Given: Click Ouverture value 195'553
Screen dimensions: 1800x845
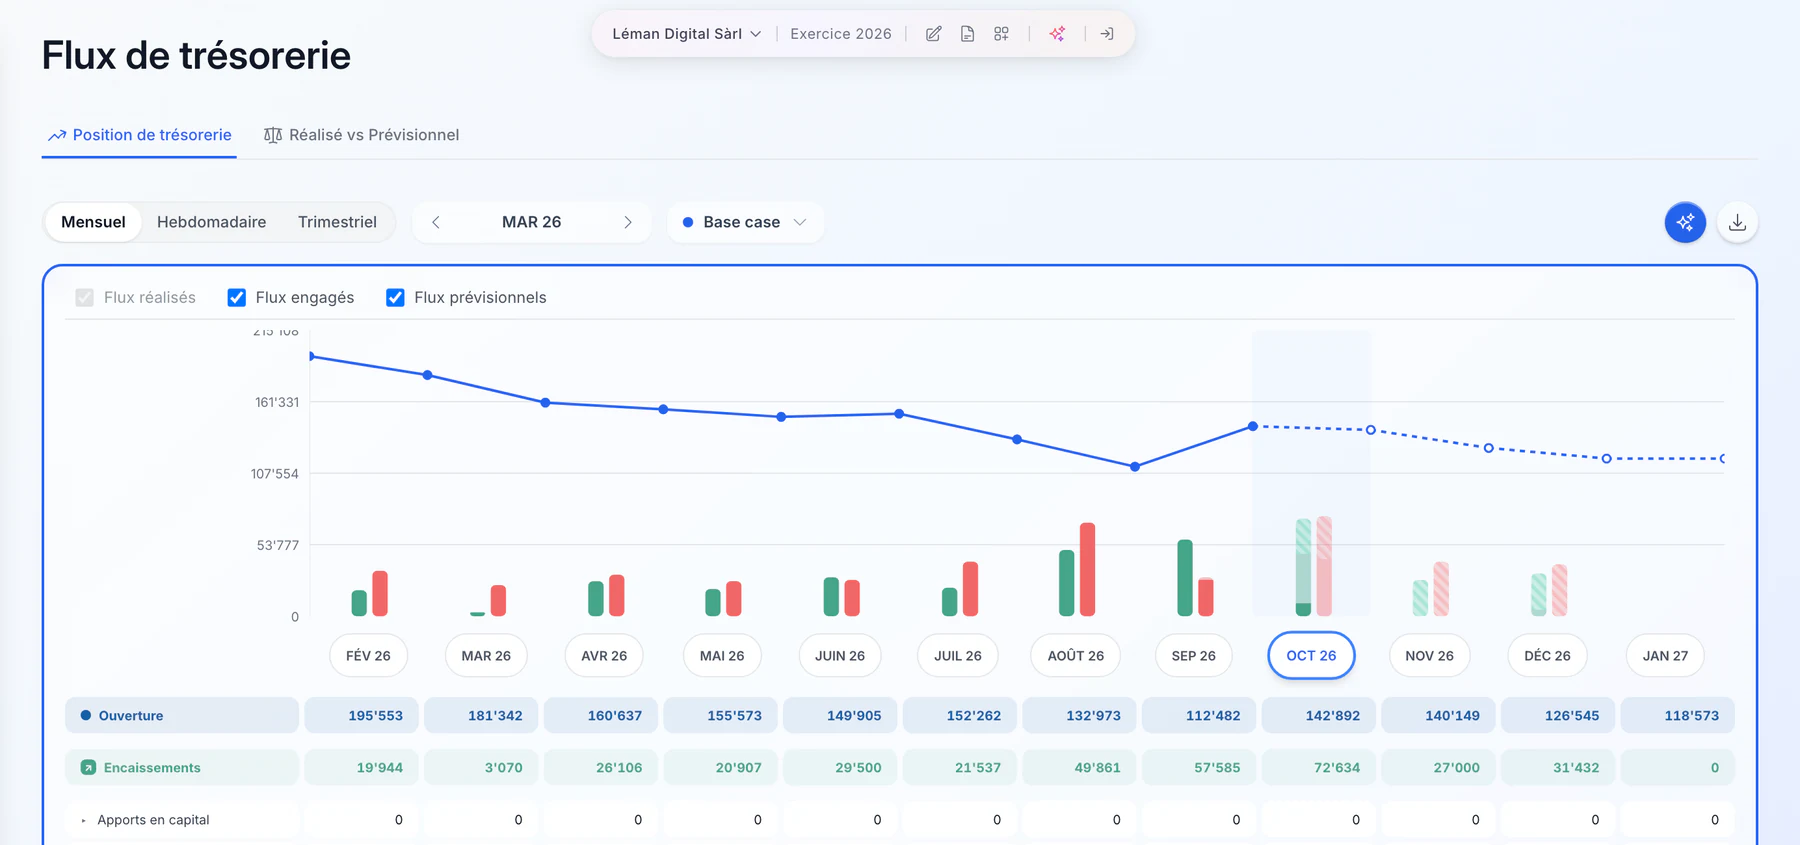Looking at the screenshot, I should pyautogui.click(x=364, y=716).
